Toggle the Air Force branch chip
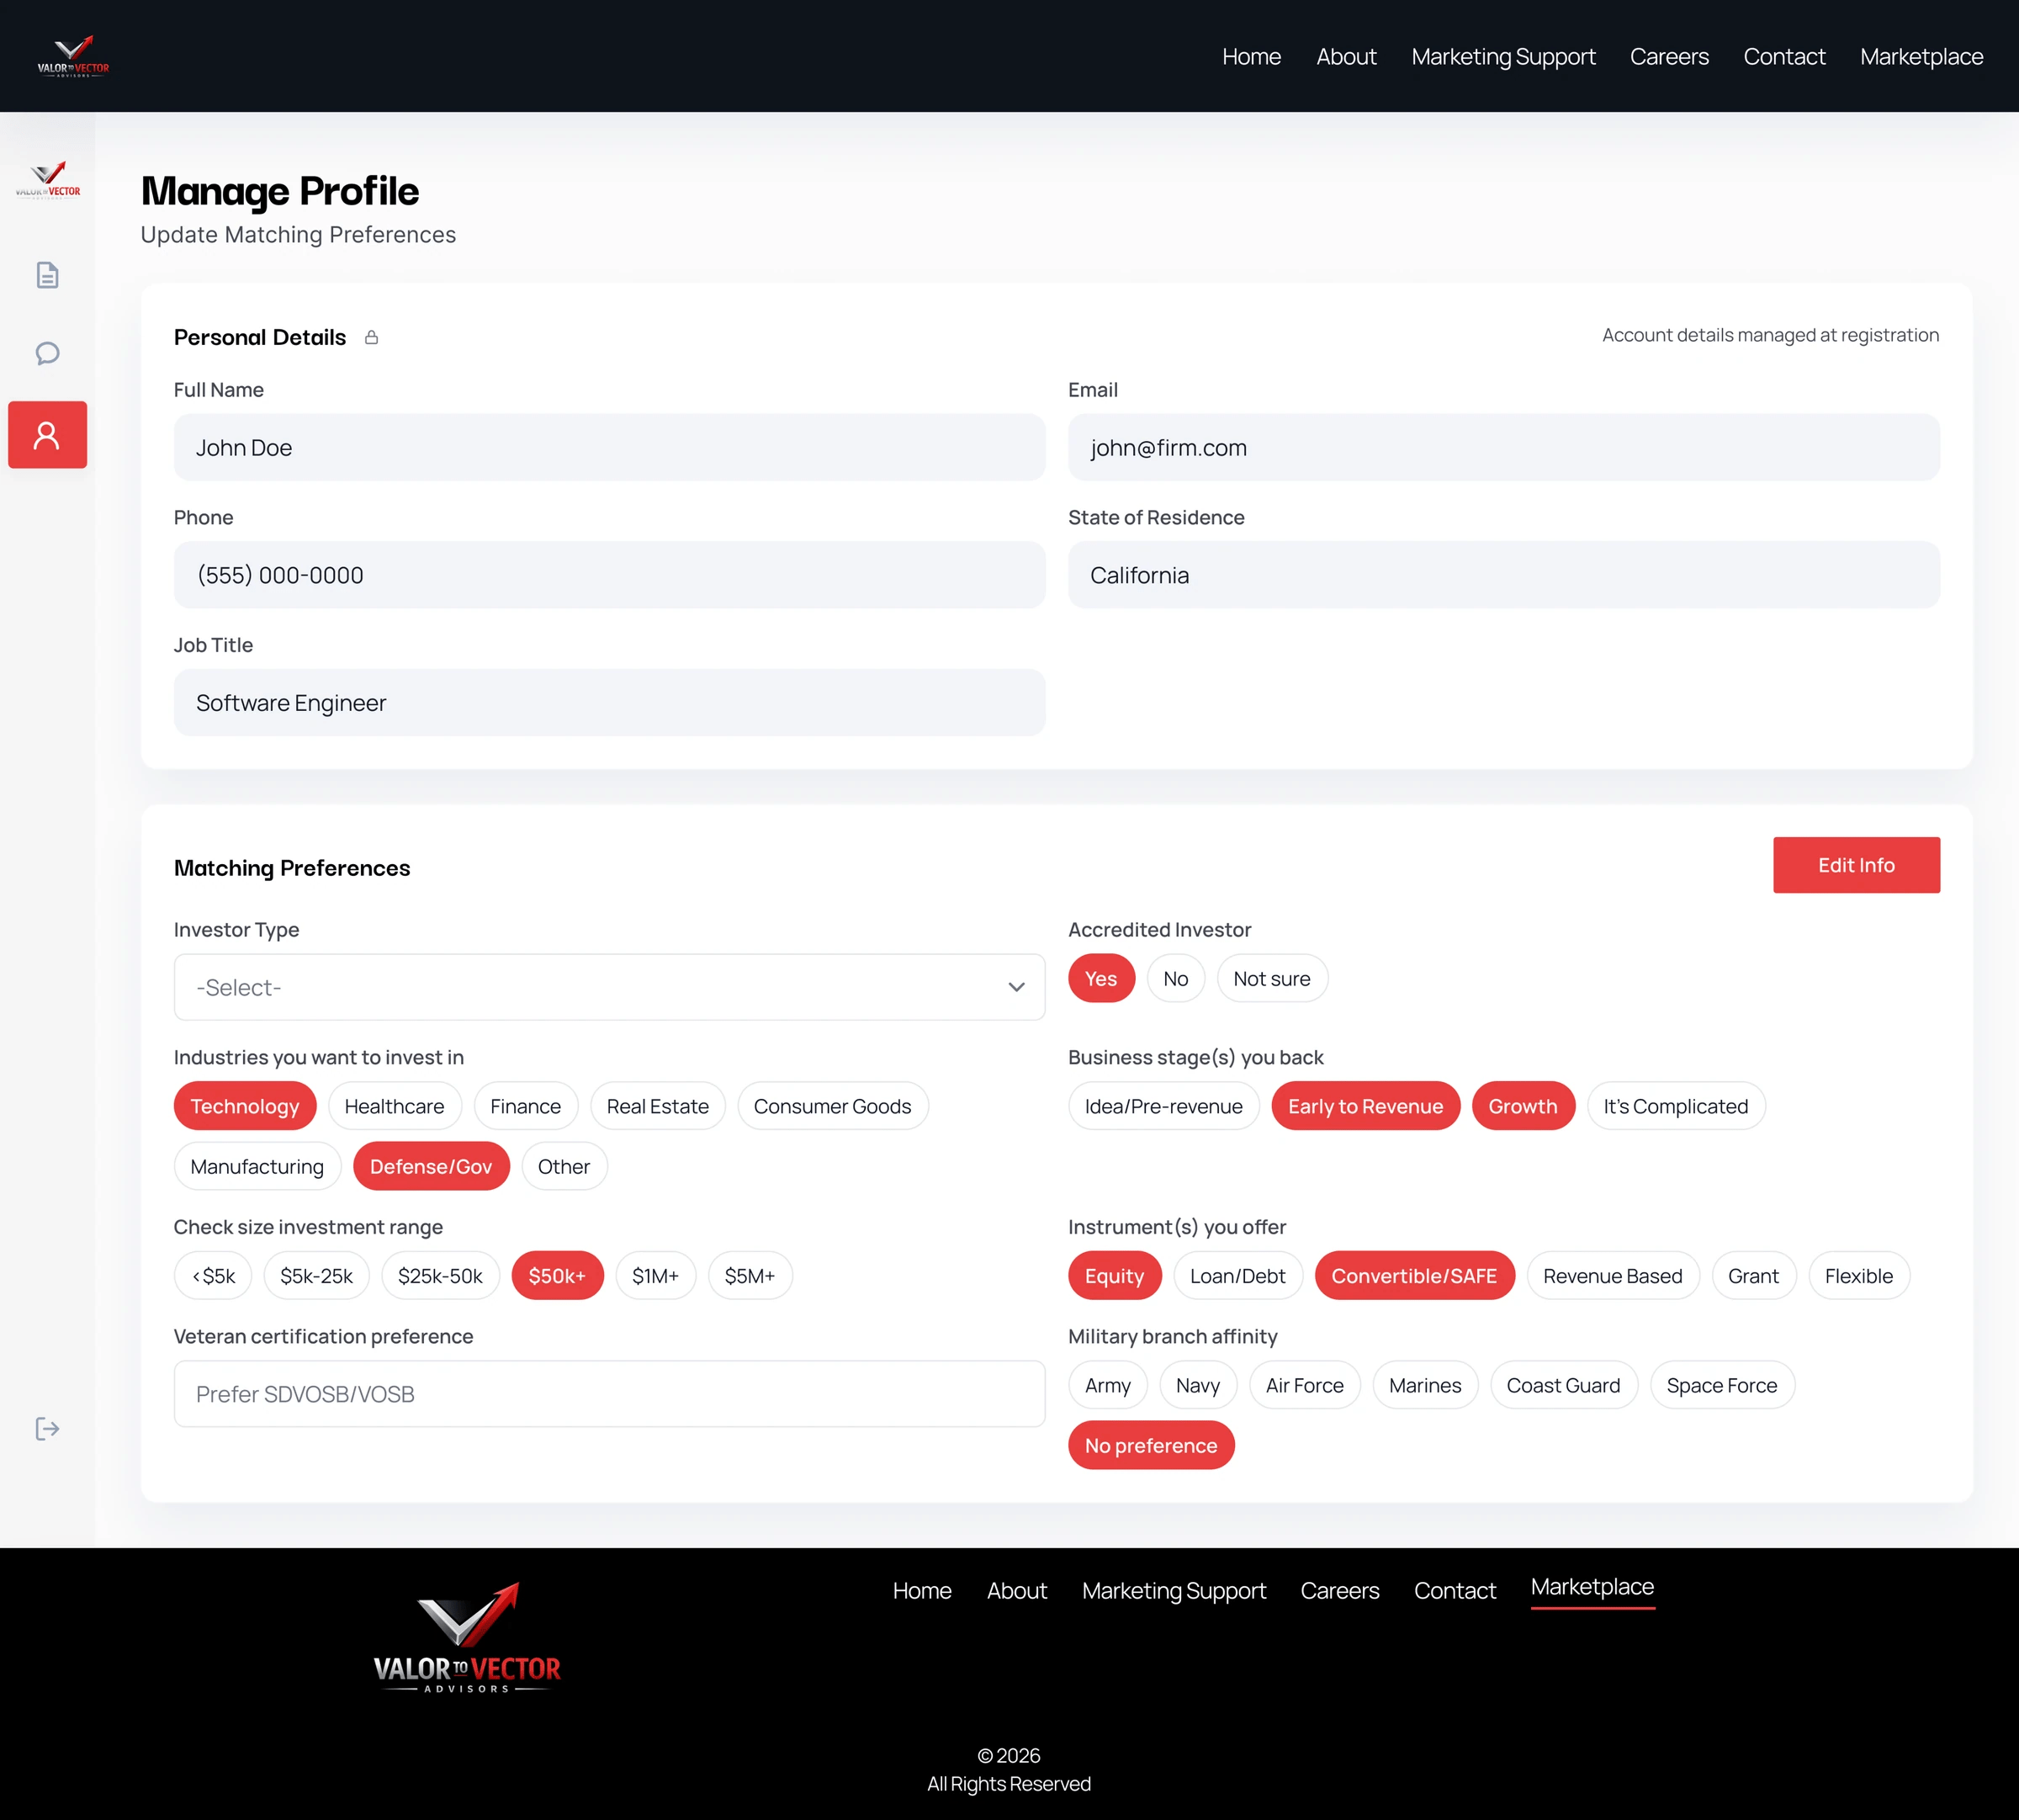This screenshot has height=1820, width=2019. coord(1304,1385)
